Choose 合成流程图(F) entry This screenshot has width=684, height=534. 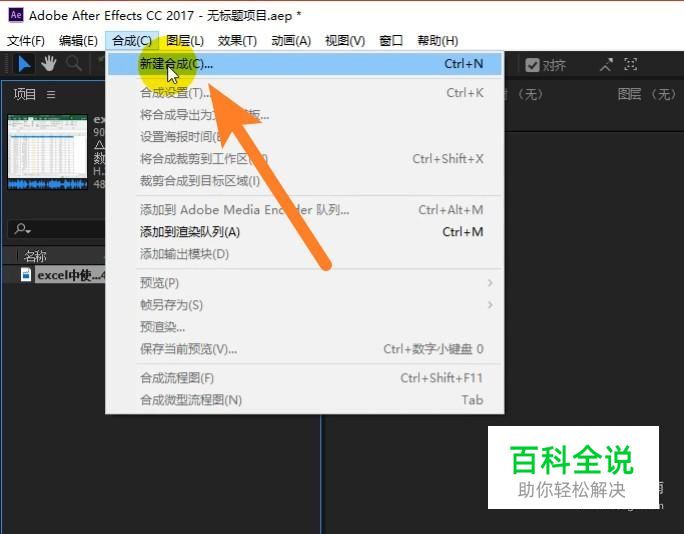[x=305, y=378]
